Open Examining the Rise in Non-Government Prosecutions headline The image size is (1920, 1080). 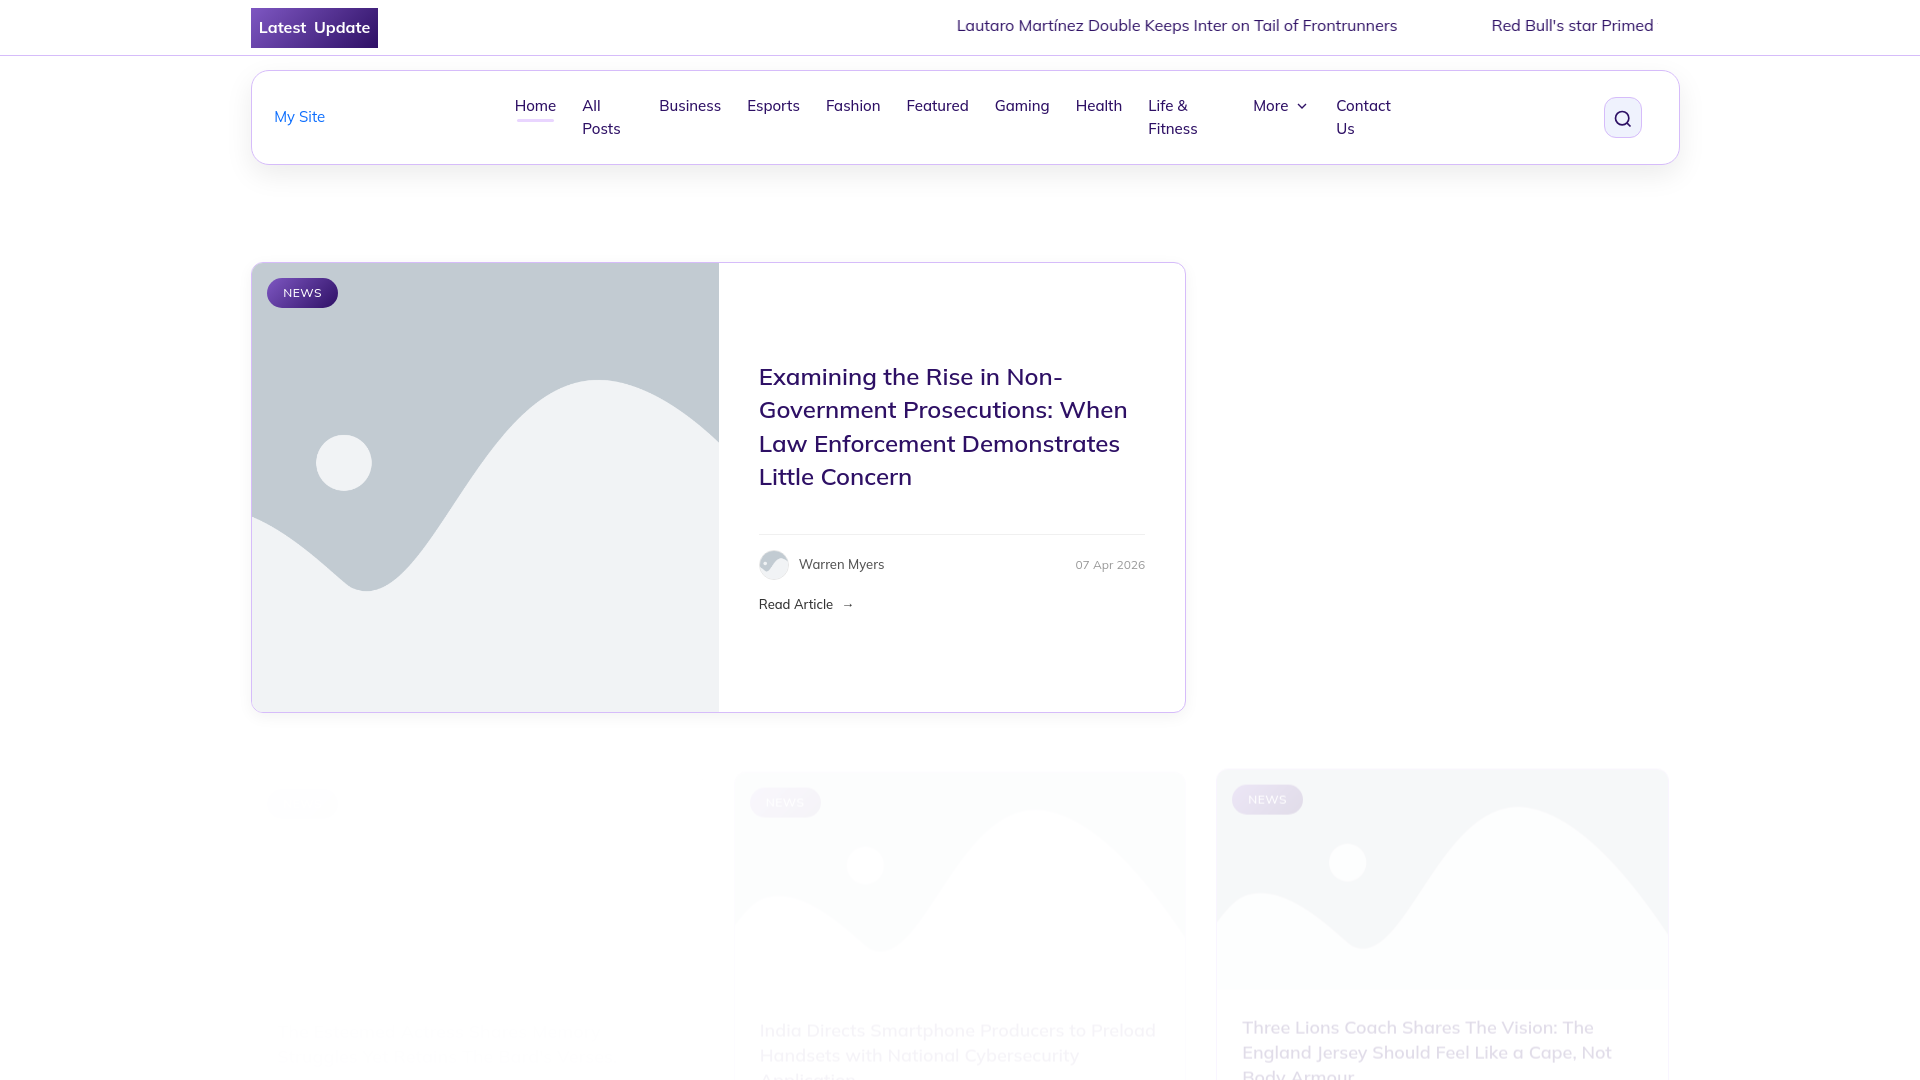pyautogui.click(x=943, y=427)
